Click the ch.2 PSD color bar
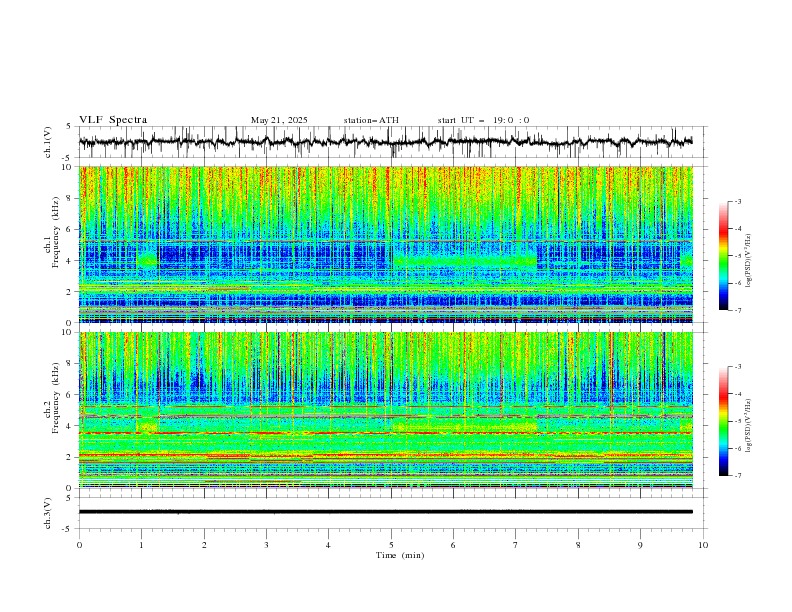The image size is (792, 612). (723, 421)
